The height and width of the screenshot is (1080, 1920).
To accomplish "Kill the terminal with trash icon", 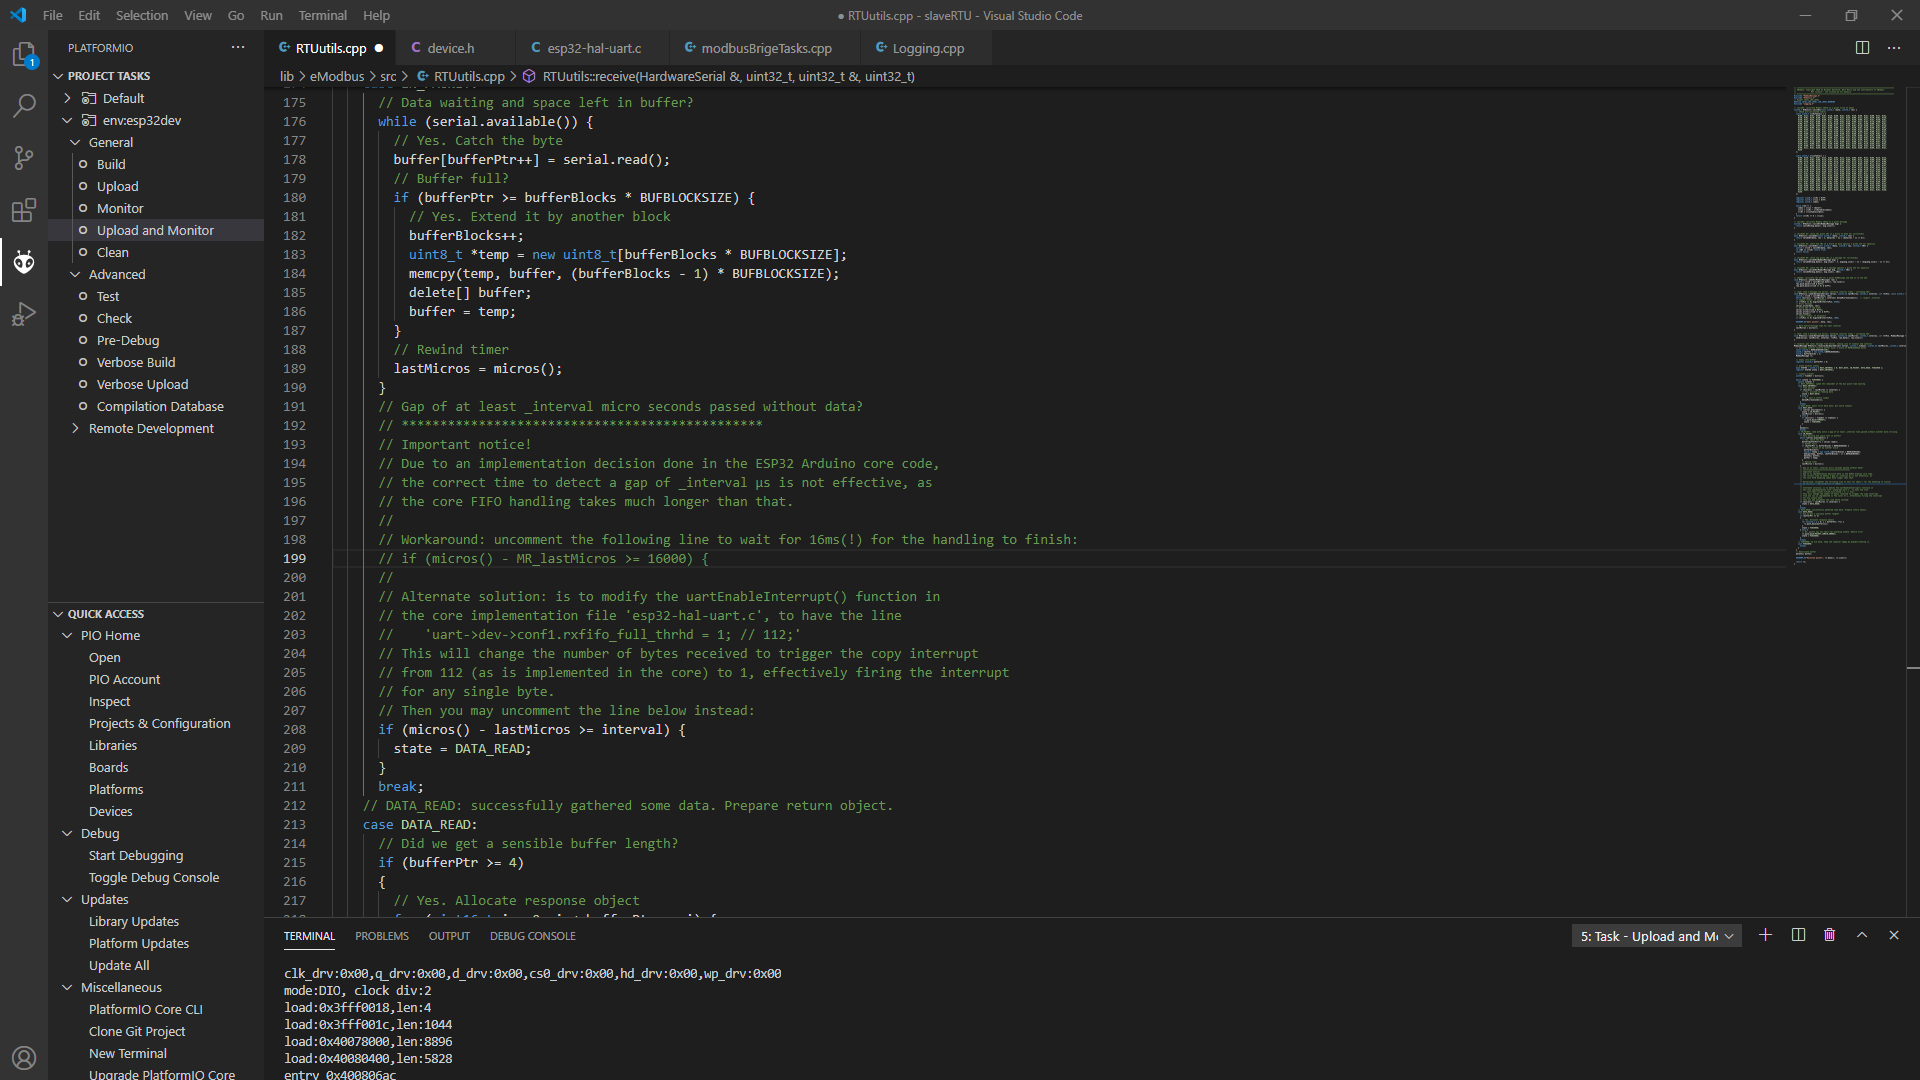I will pos(1830,935).
